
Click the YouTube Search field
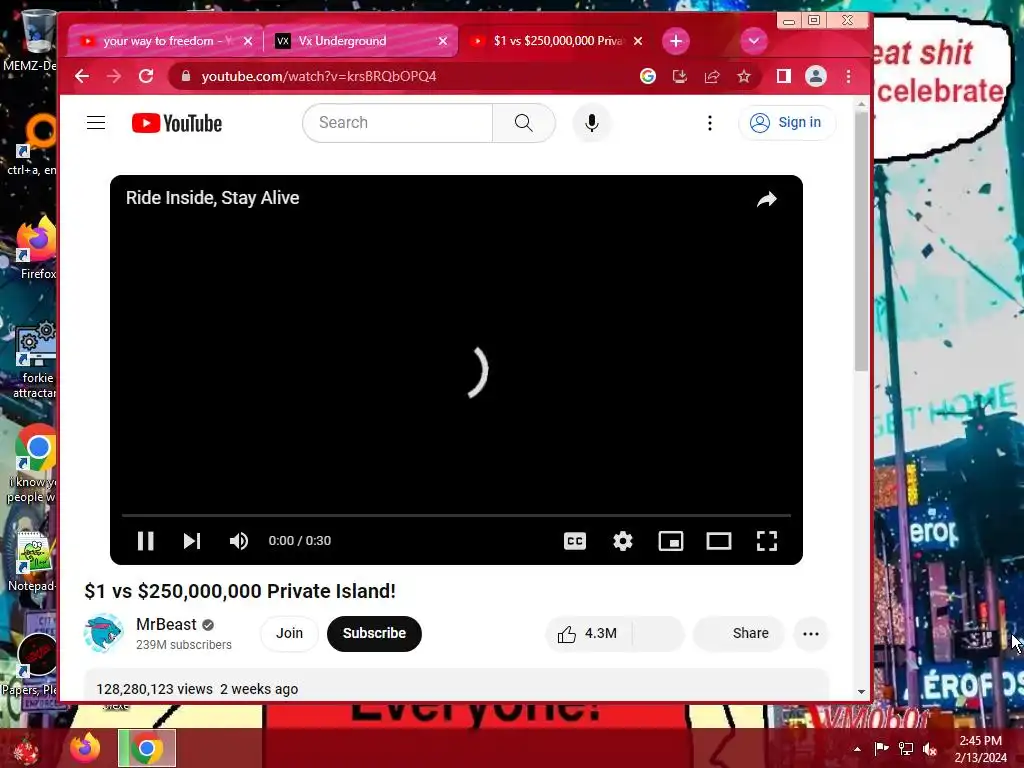(x=398, y=123)
